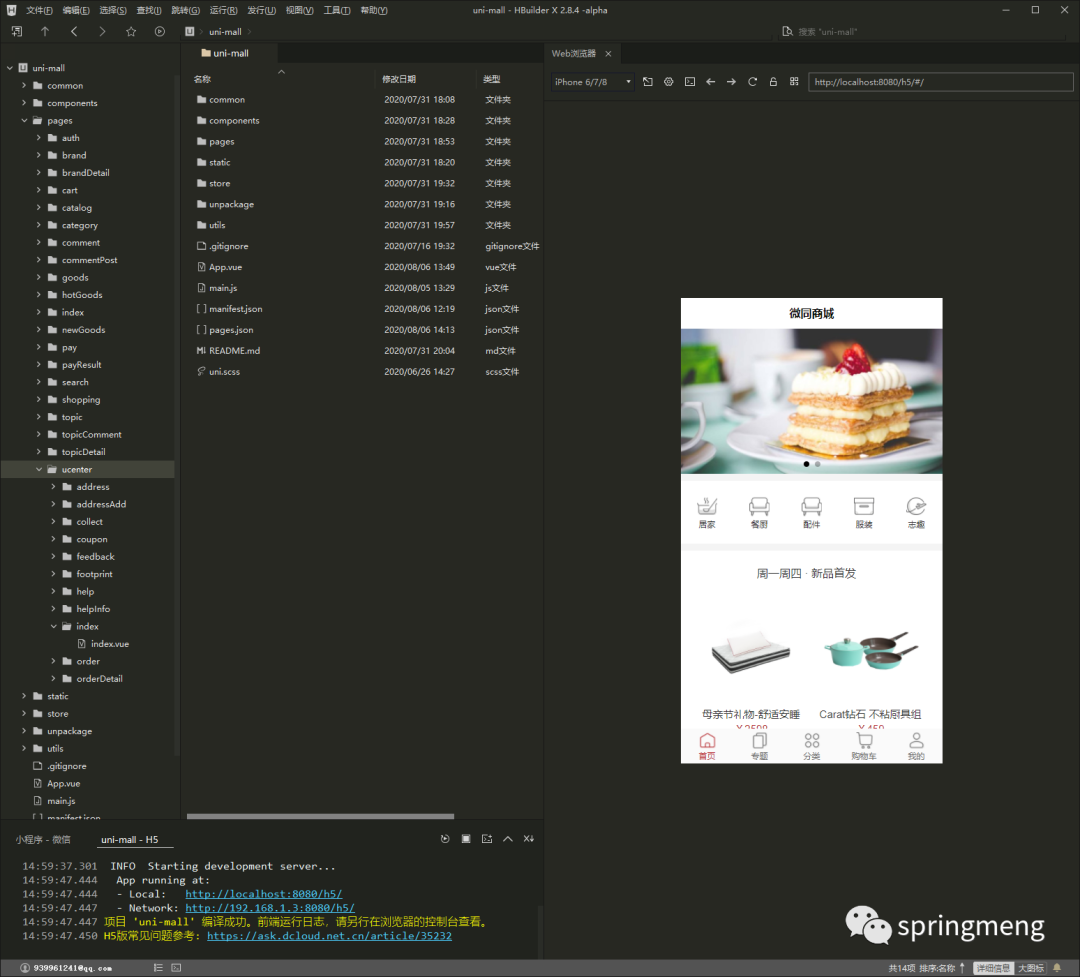The width and height of the screenshot is (1080, 977).
Task: Expand the store folder in project tree
Action: pyautogui.click(x=24, y=714)
